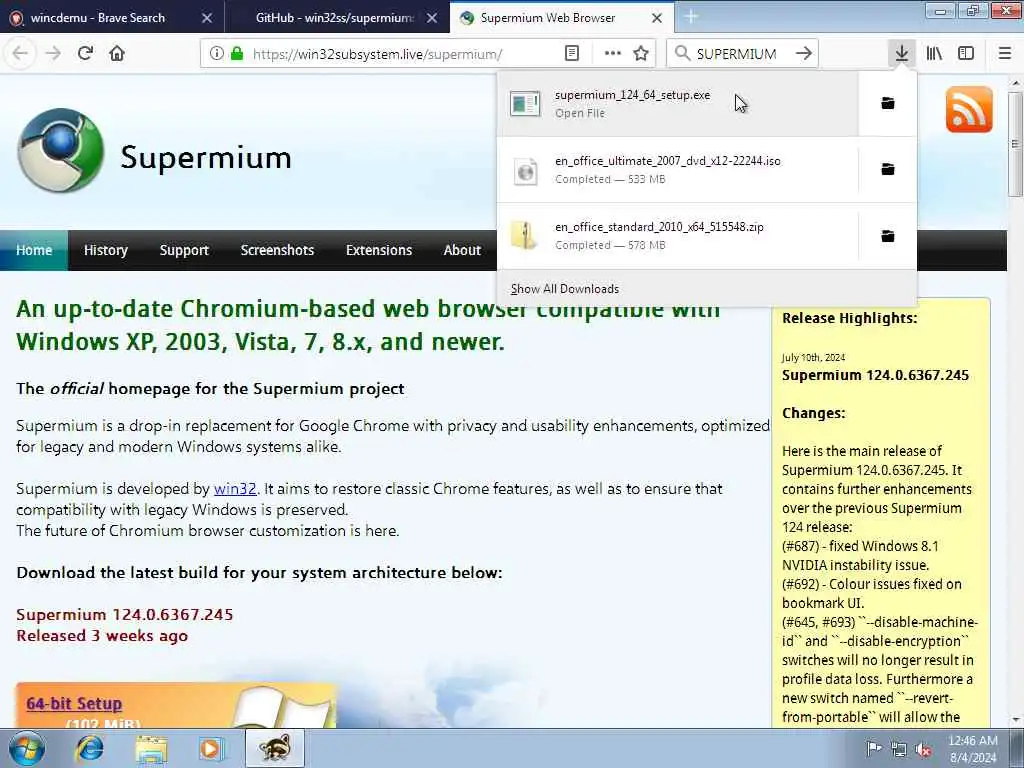The width and height of the screenshot is (1024, 768).
Task: Open Home in site navigation bar
Action: [34, 250]
